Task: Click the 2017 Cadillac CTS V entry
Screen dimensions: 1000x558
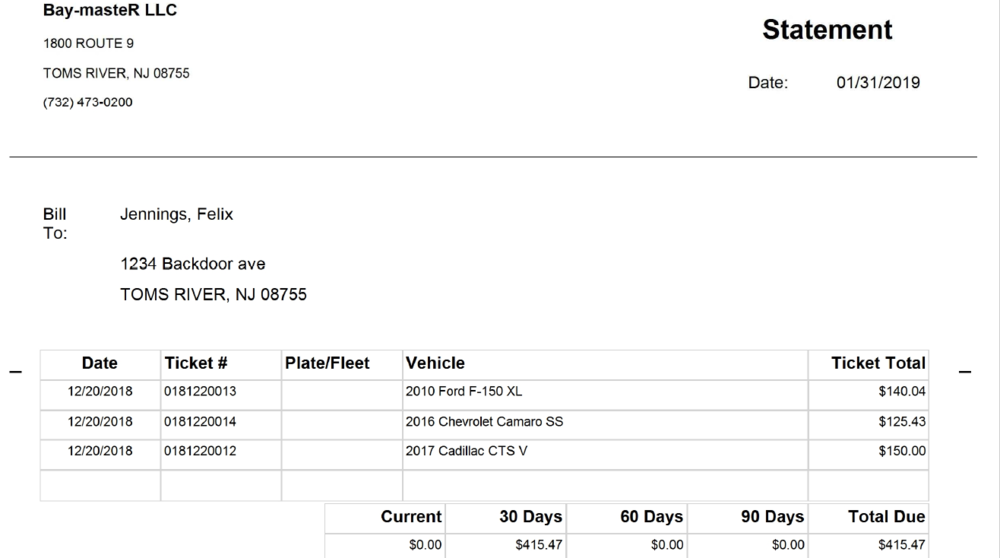Action: click(x=466, y=451)
